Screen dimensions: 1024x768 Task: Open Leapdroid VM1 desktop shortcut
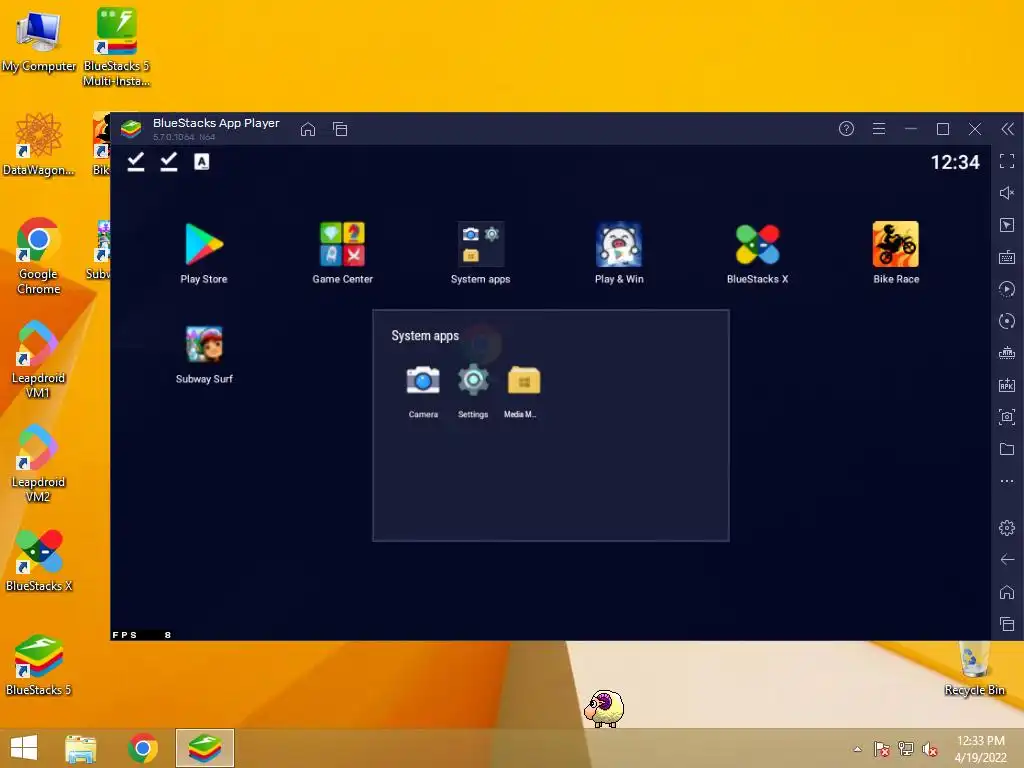[38, 359]
